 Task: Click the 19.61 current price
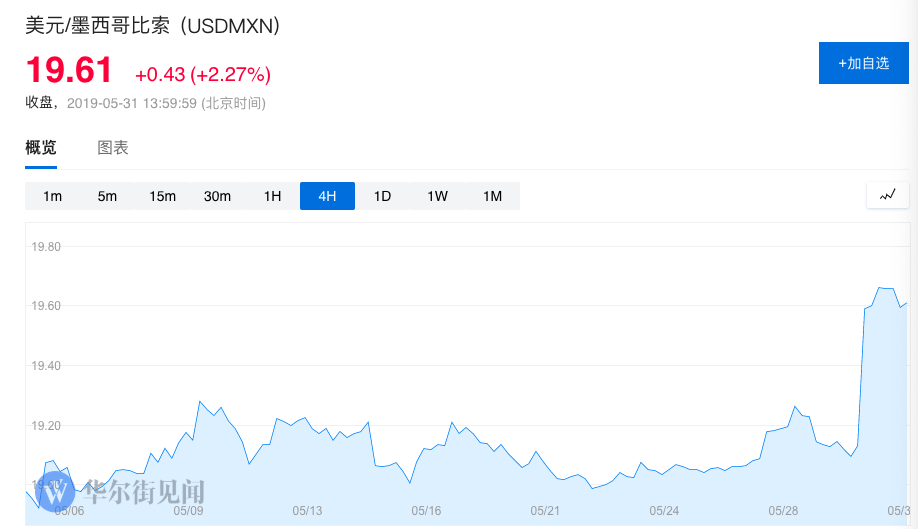coord(69,71)
